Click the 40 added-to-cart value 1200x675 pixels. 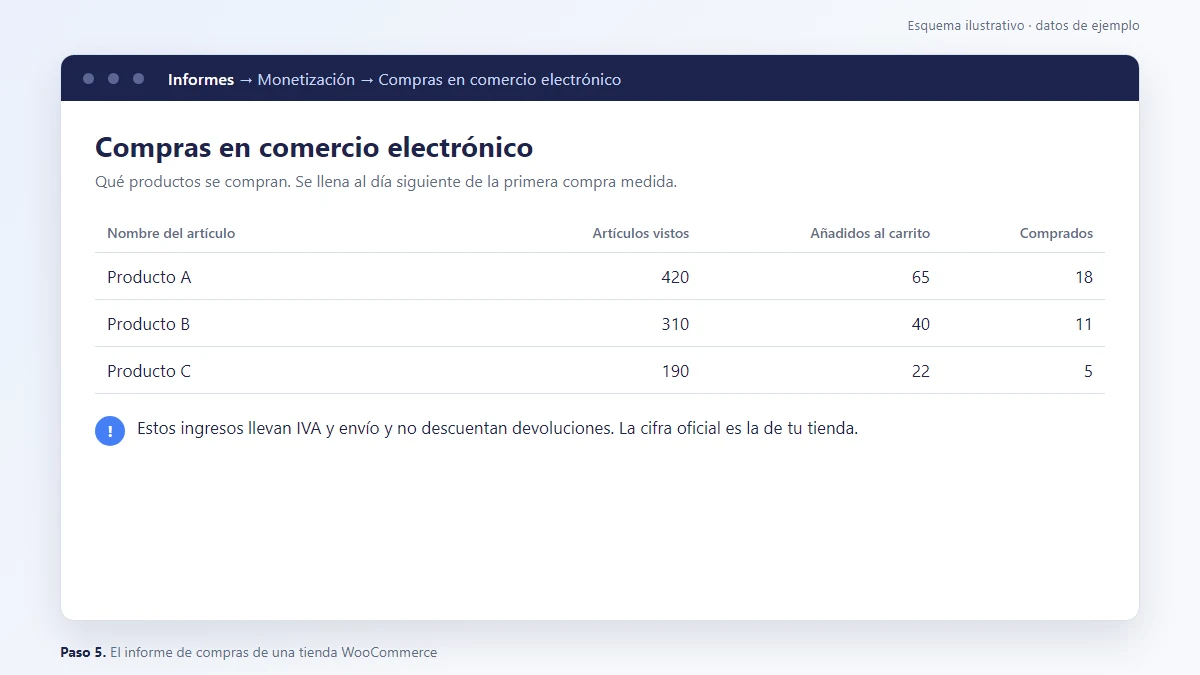tap(921, 324)
